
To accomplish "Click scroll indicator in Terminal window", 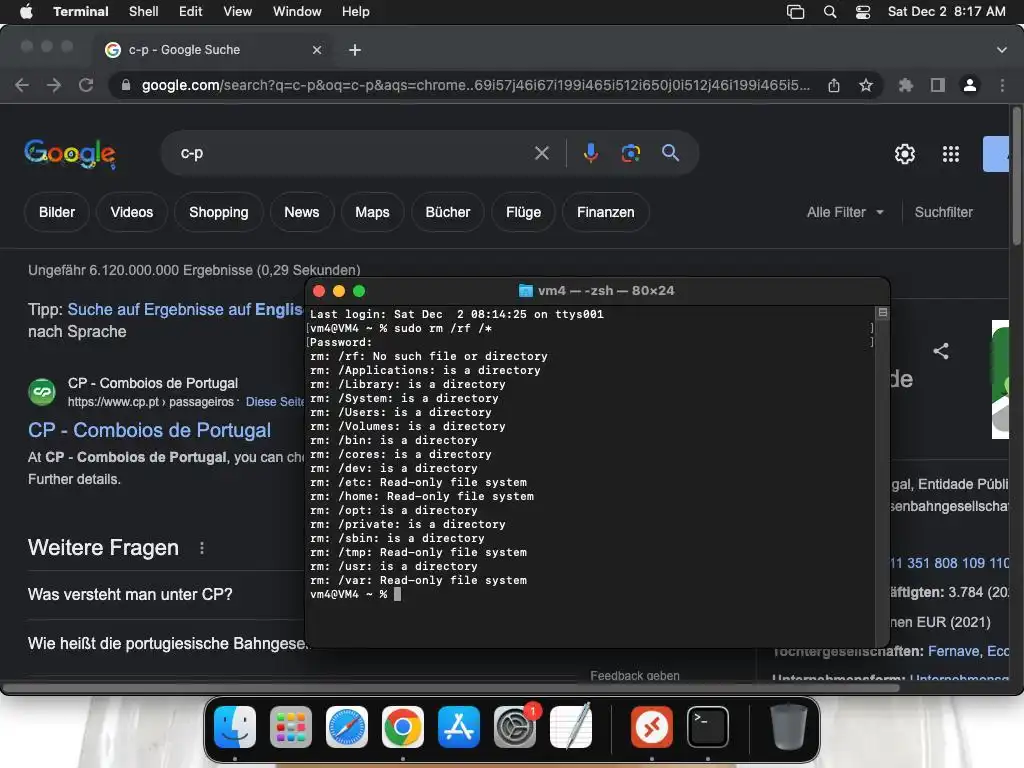I will [882, 313].
